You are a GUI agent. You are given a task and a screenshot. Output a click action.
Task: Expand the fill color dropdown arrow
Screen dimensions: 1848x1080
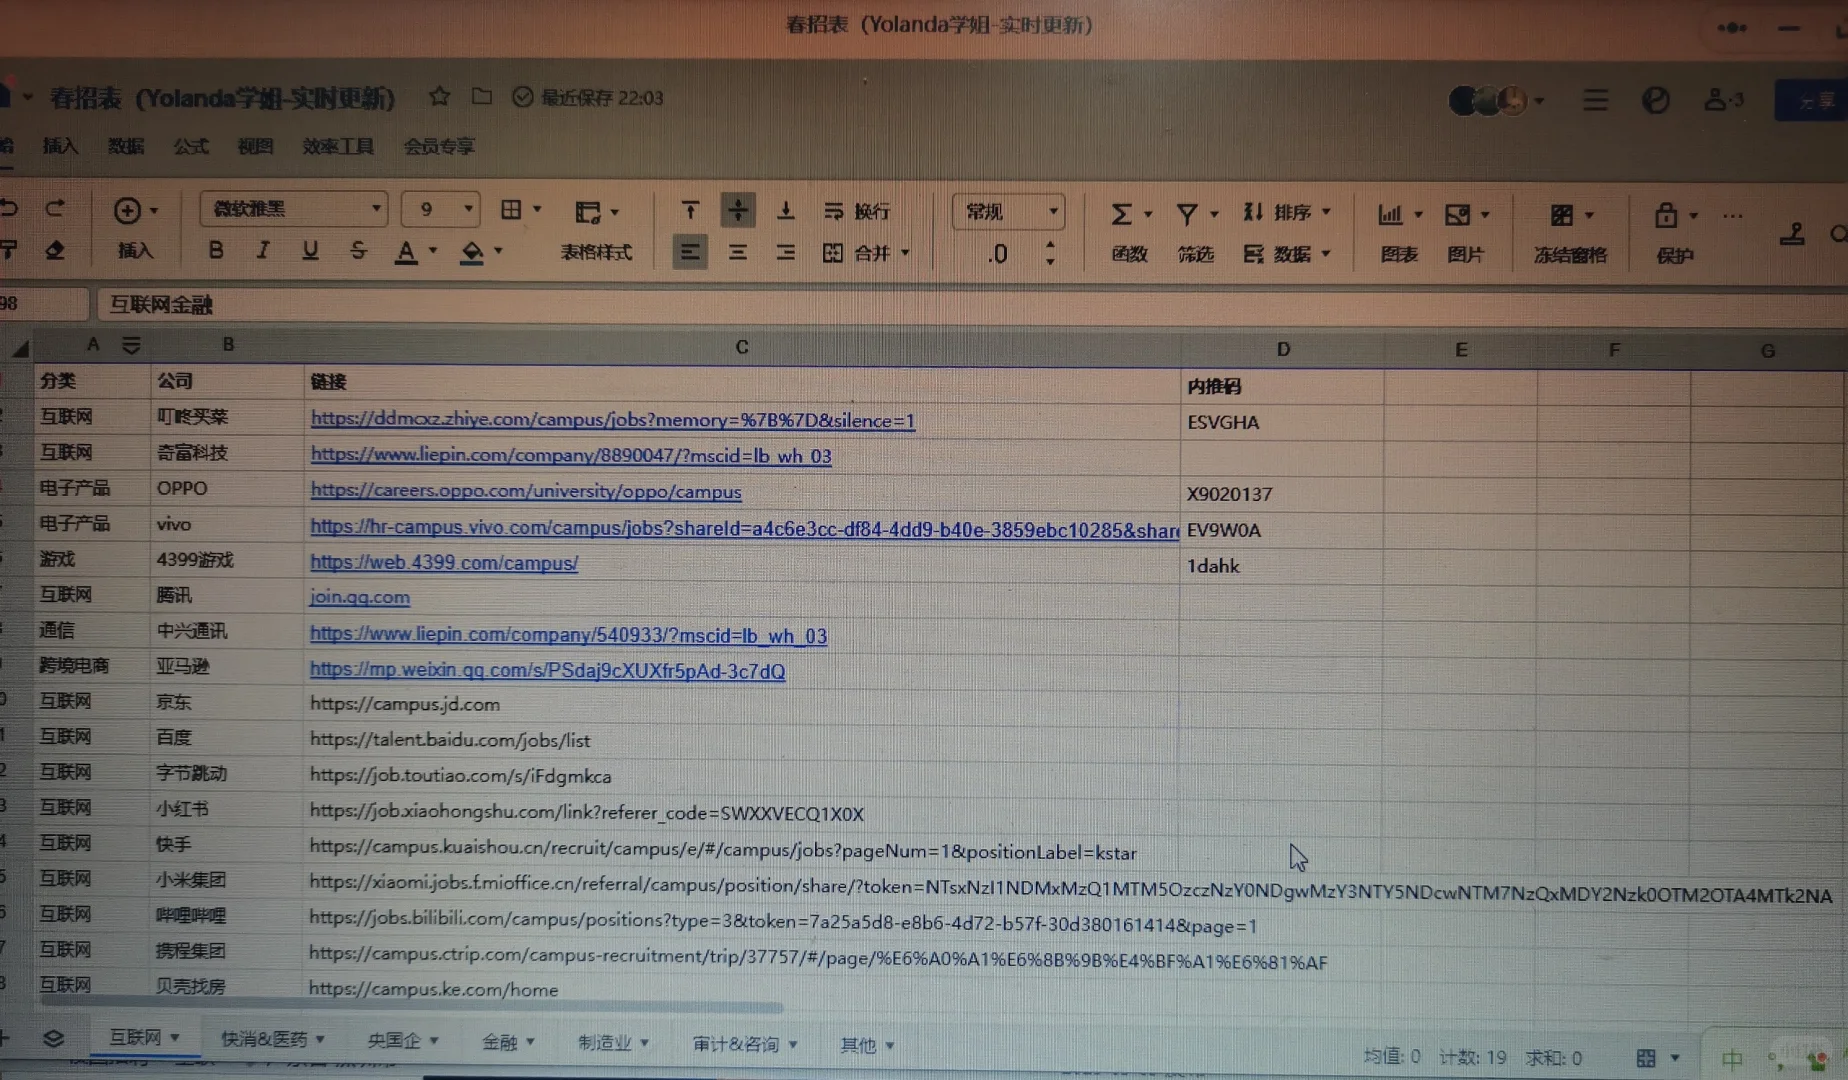[x=498, y=251]
